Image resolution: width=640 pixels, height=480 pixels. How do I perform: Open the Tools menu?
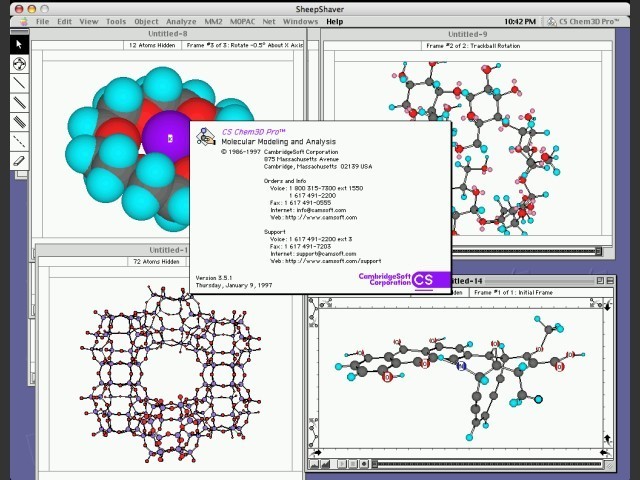click(116, 22)
